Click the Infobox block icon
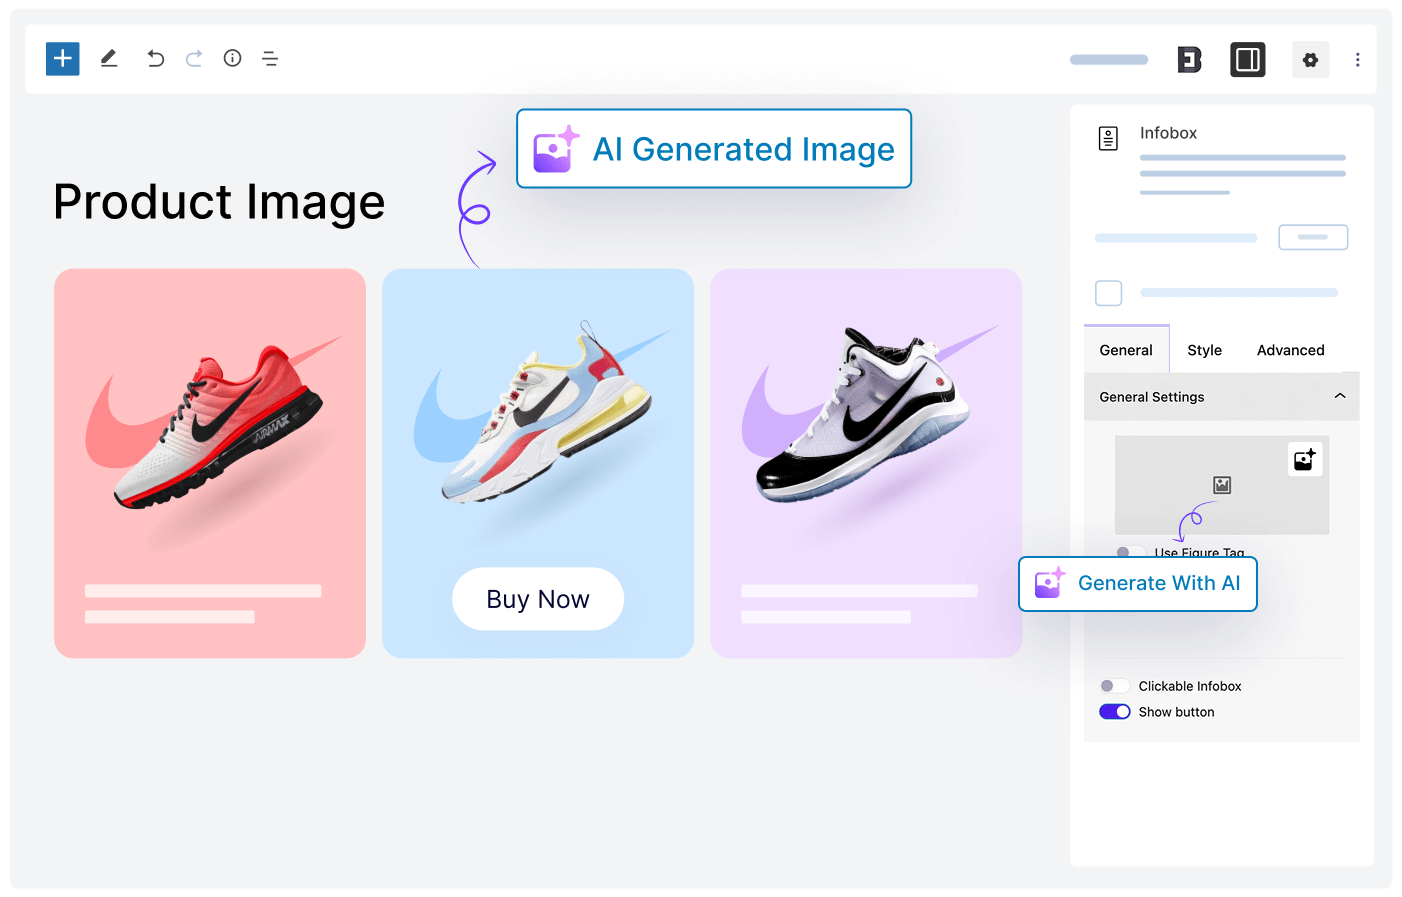The width and height of the screenshot is (1402, 897). 1107,137
